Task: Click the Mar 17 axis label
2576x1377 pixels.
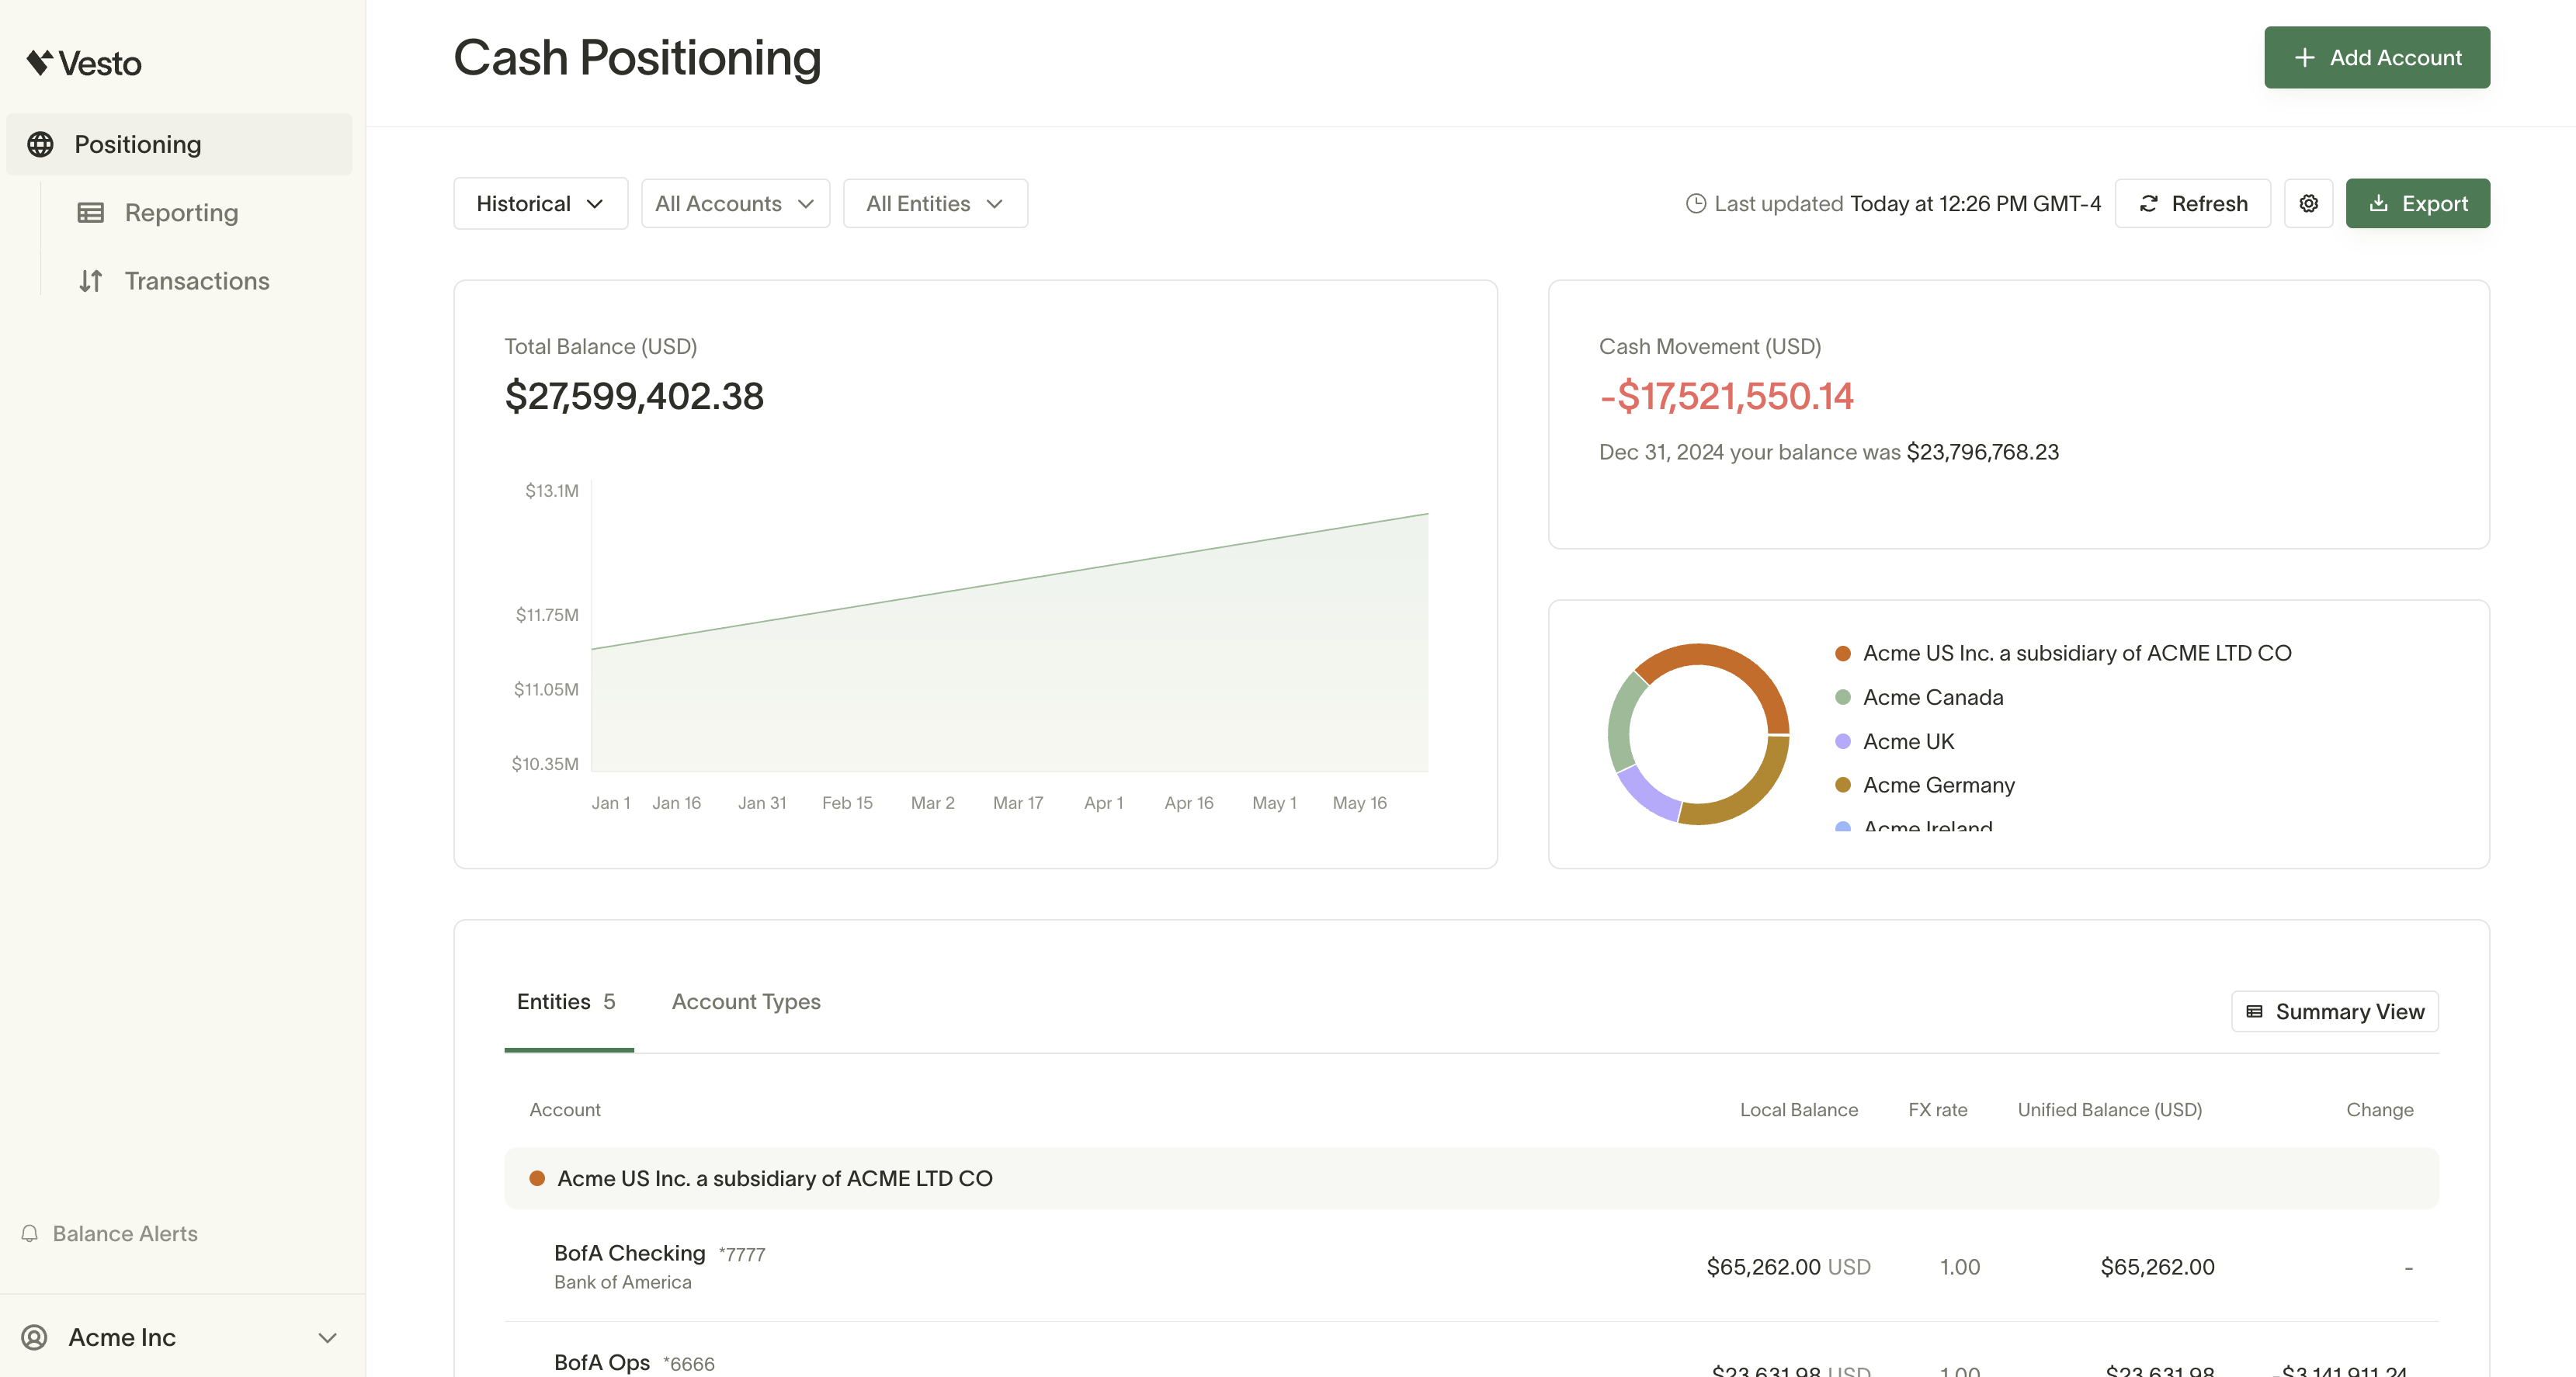Action: tap(1017, 803)
